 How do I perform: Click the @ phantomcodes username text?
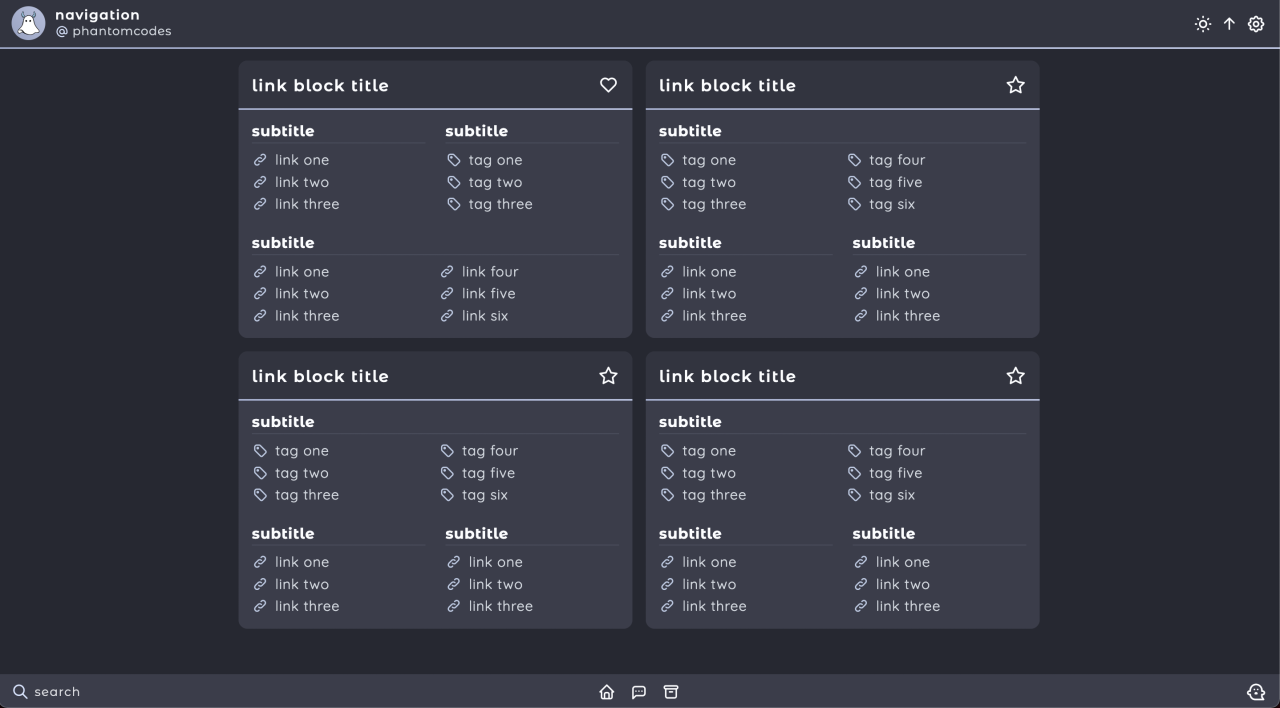pos(113,31)
